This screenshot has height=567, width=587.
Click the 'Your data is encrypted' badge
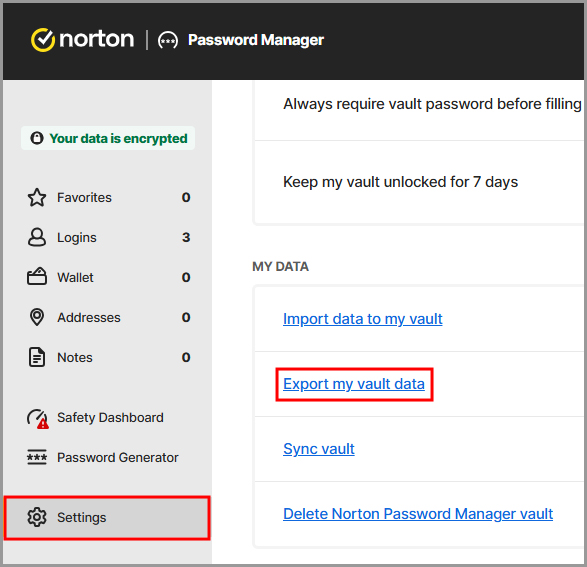(x=108, y=138)
